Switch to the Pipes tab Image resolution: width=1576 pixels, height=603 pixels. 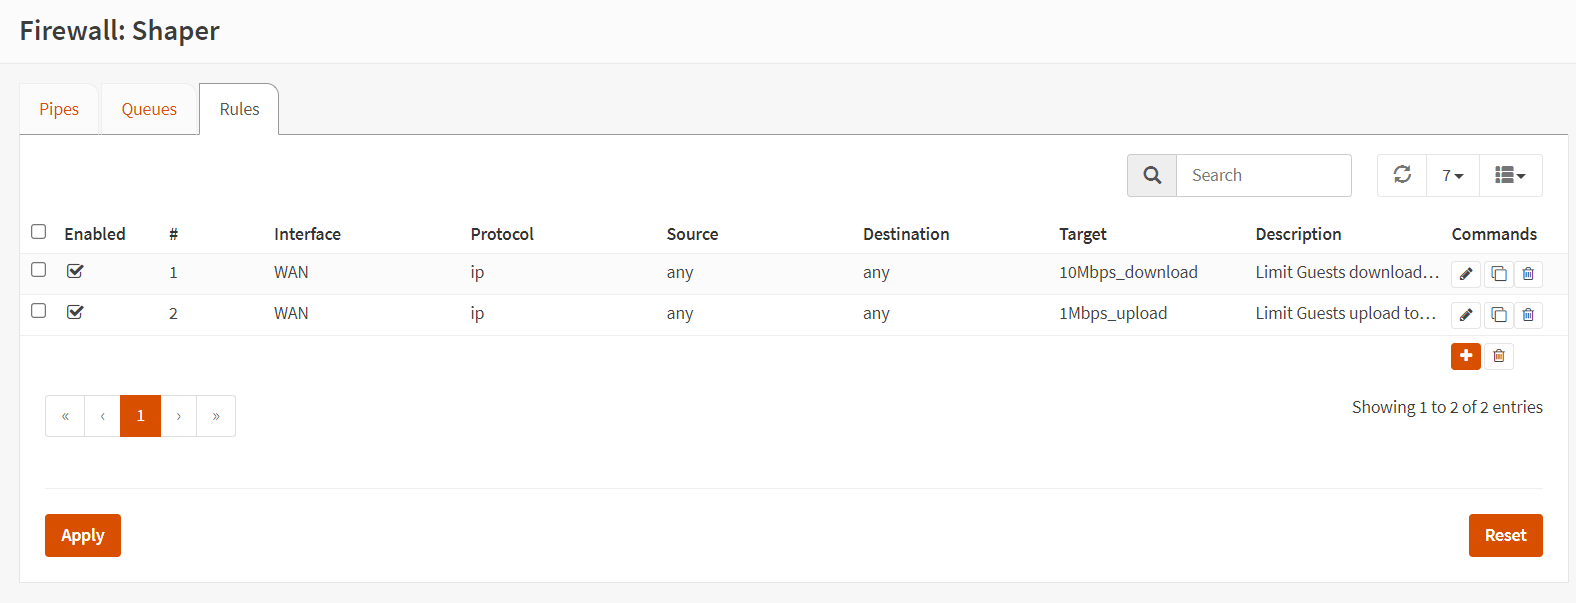tap(59, 109)
